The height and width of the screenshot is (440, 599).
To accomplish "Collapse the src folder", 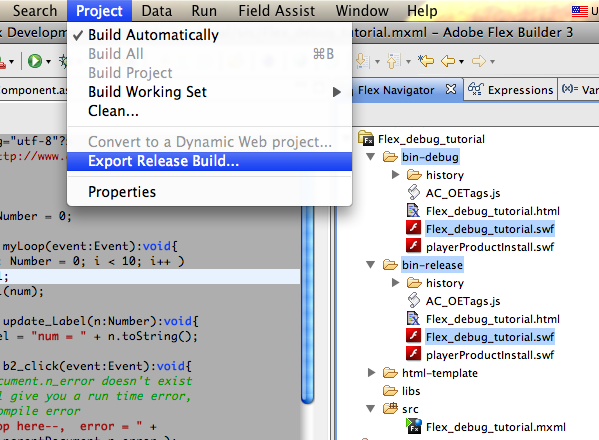I will coord(370,409).
